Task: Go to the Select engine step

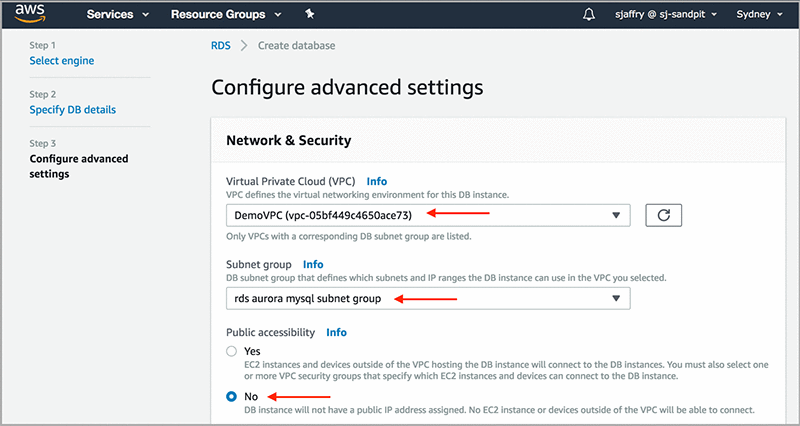Action: [x=62, y=61]
